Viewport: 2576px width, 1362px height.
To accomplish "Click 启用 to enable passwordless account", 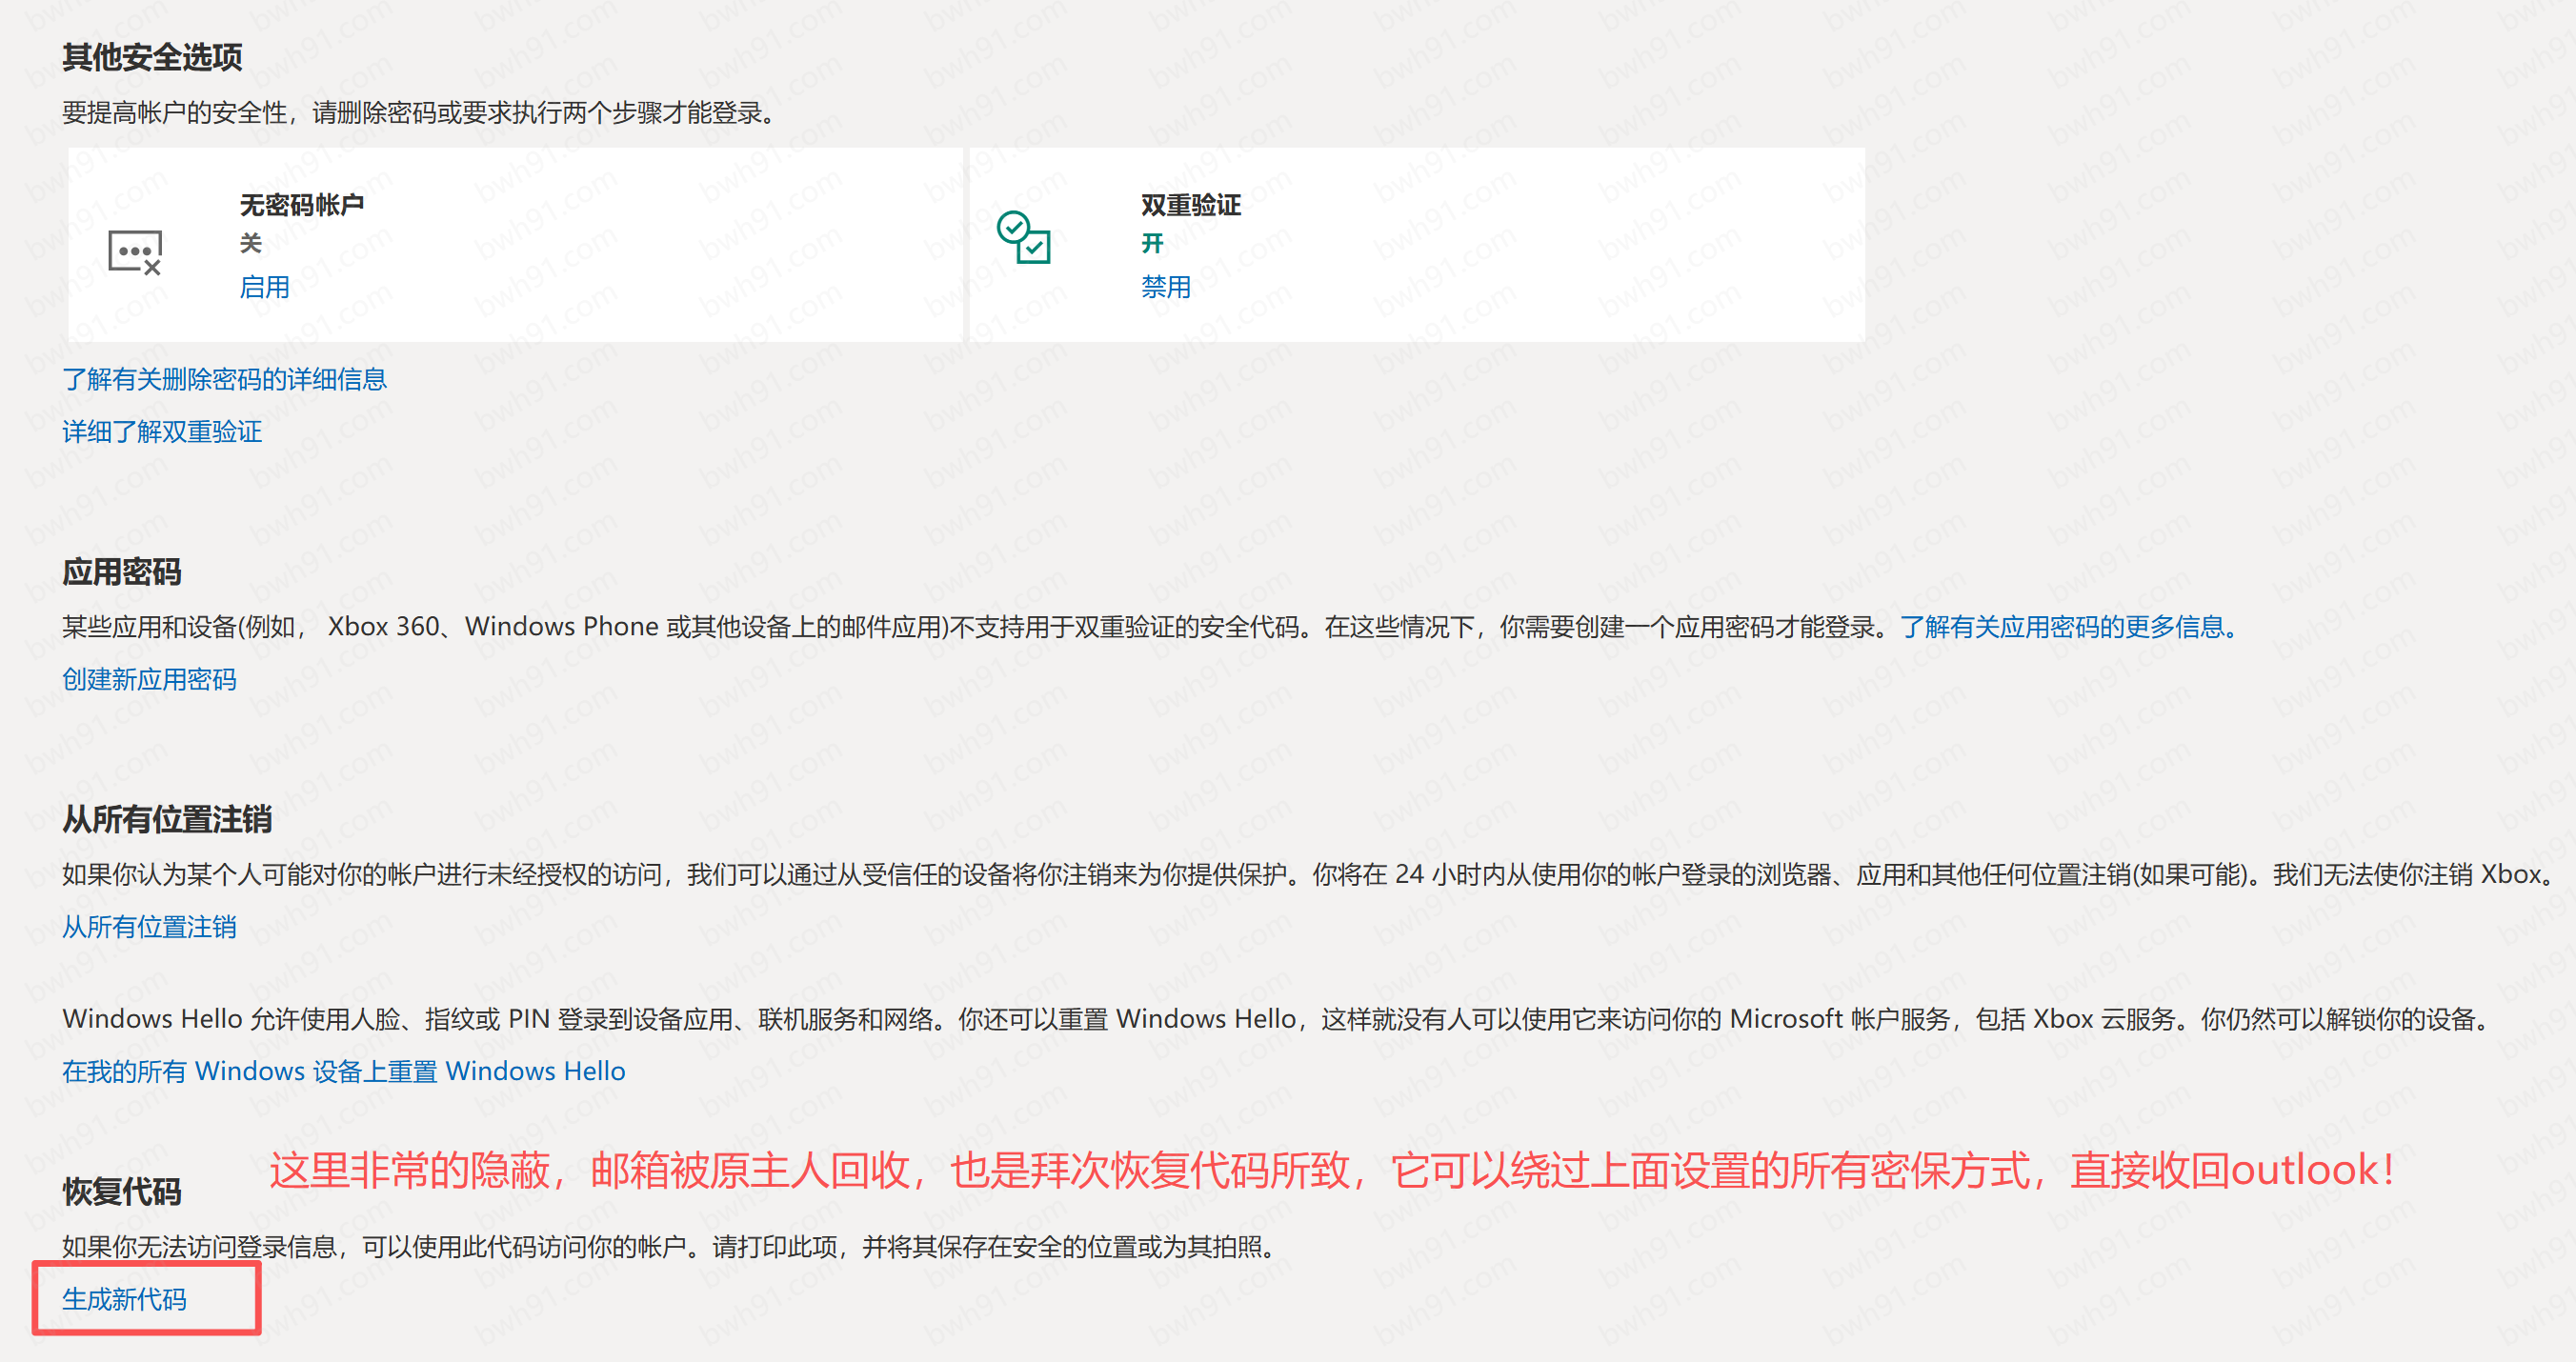I will [264, 288].
